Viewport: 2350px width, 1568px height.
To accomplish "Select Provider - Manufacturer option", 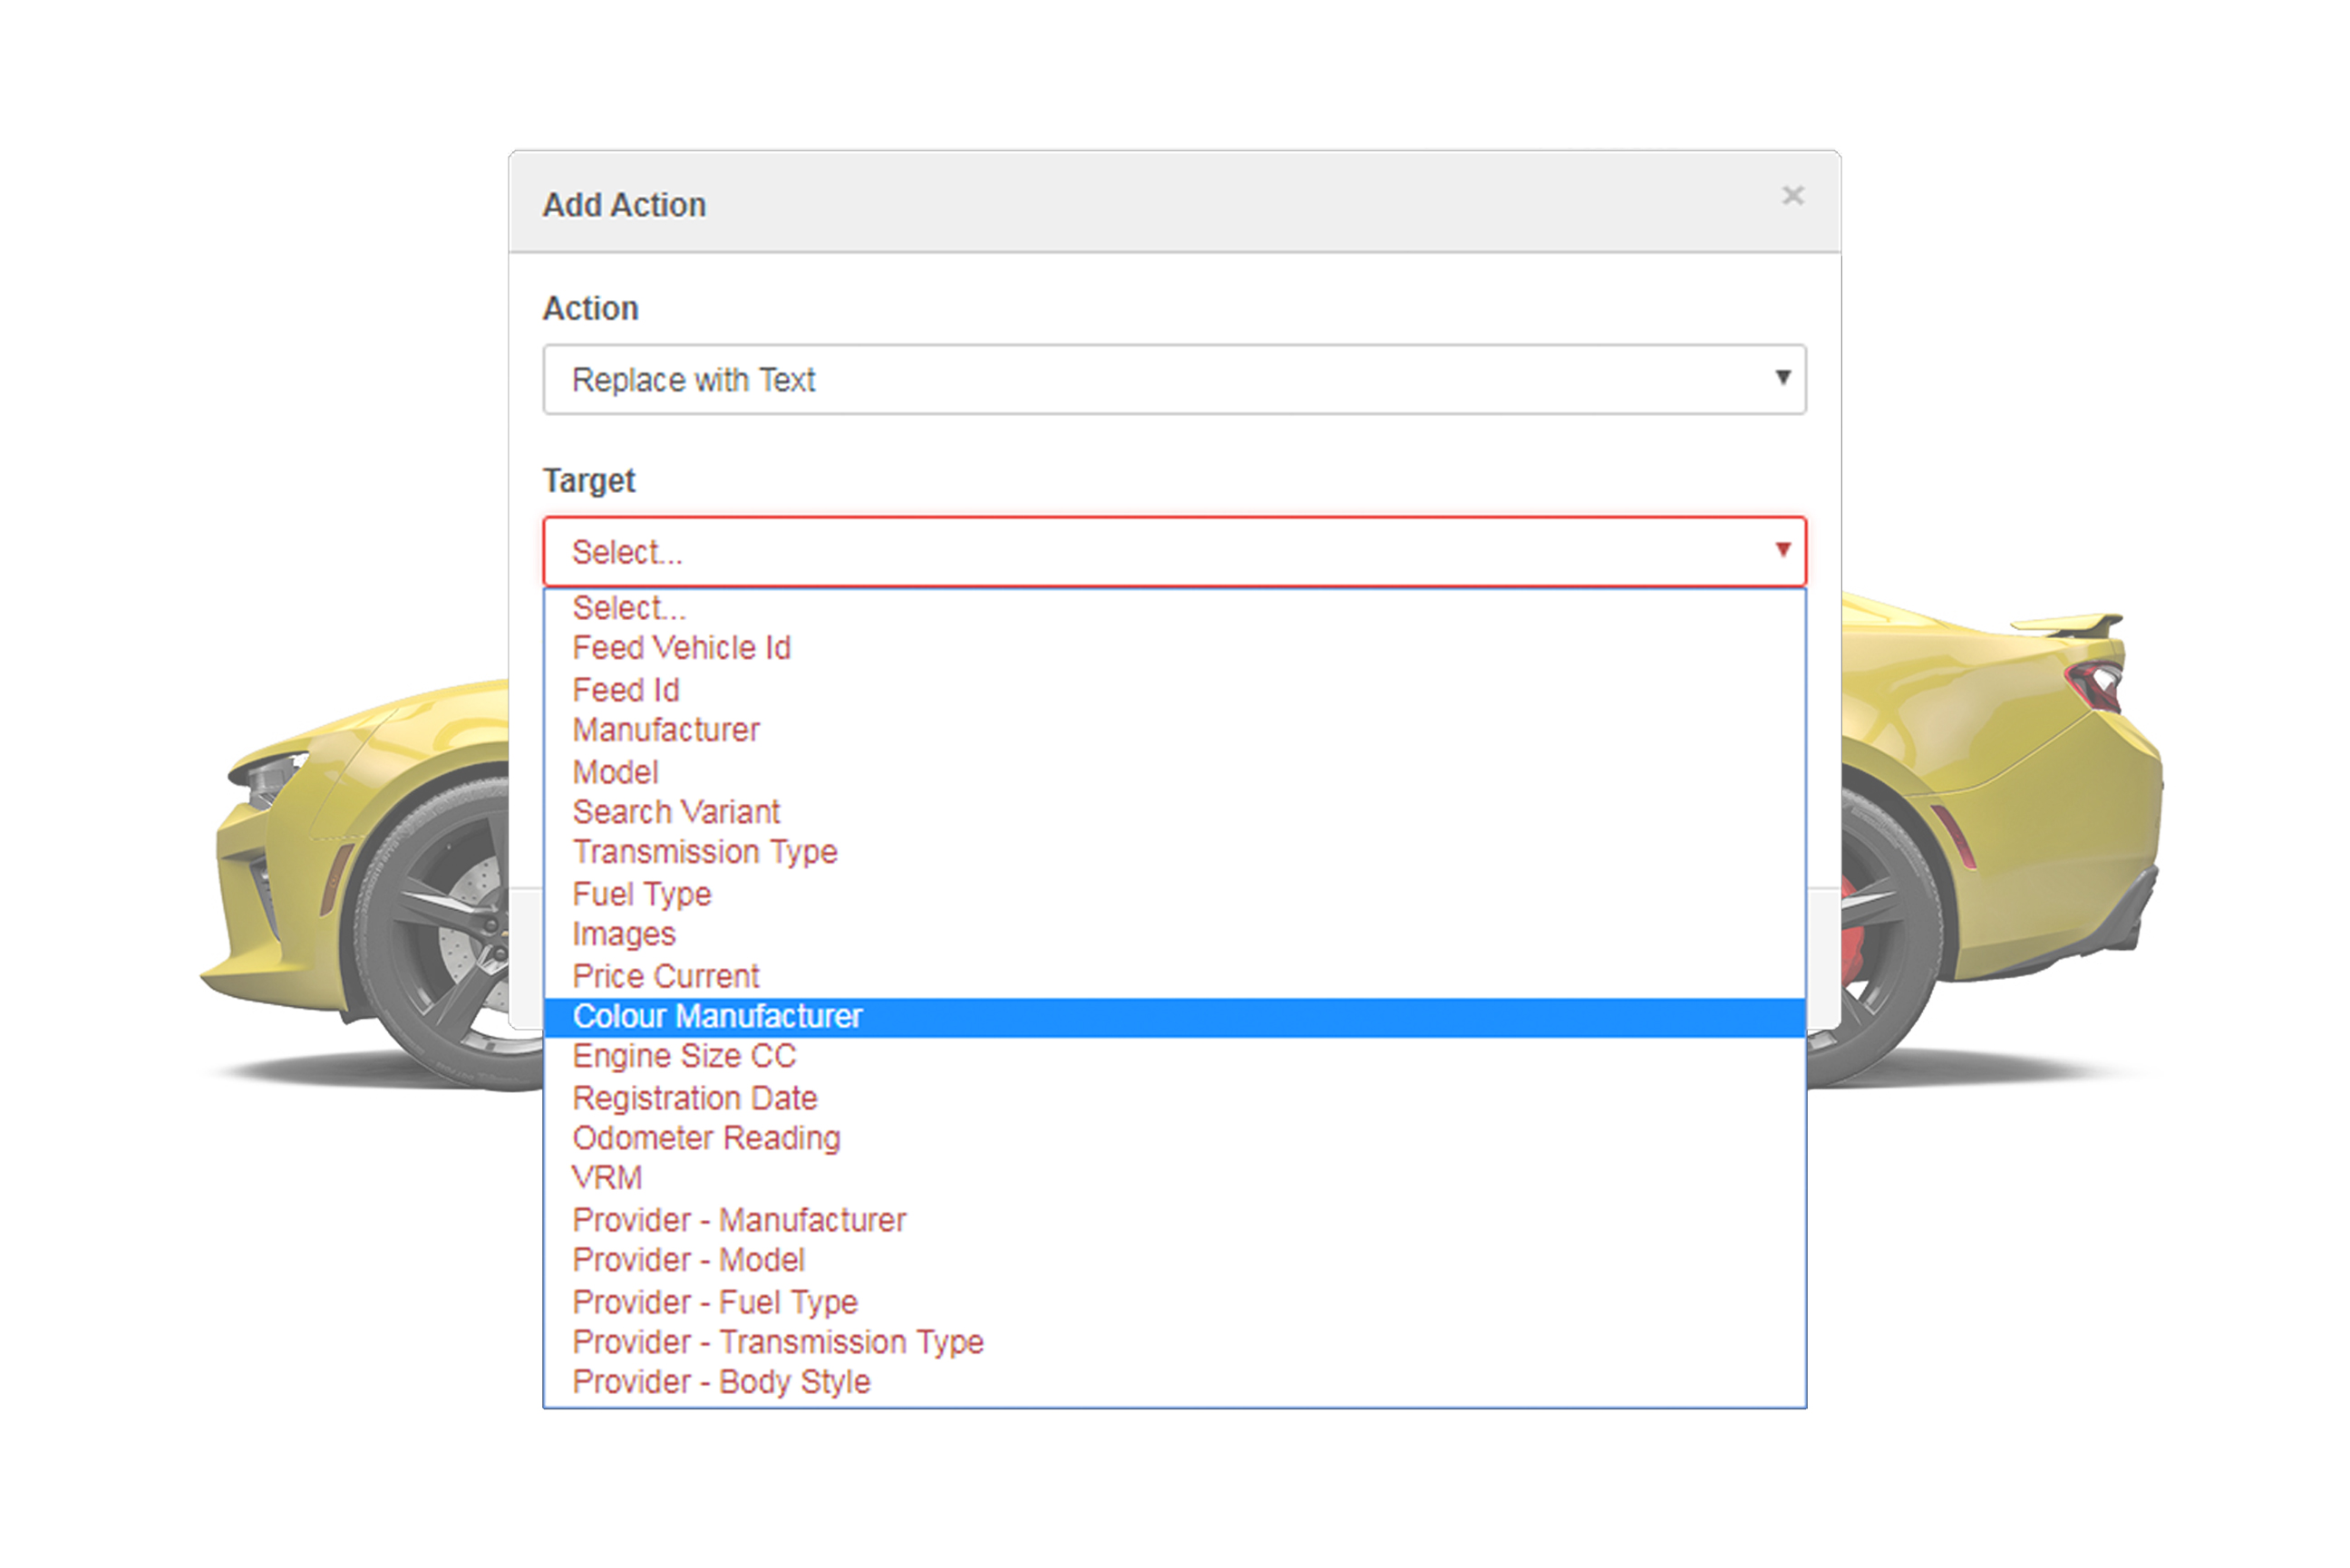I will click(1174, 1220).
